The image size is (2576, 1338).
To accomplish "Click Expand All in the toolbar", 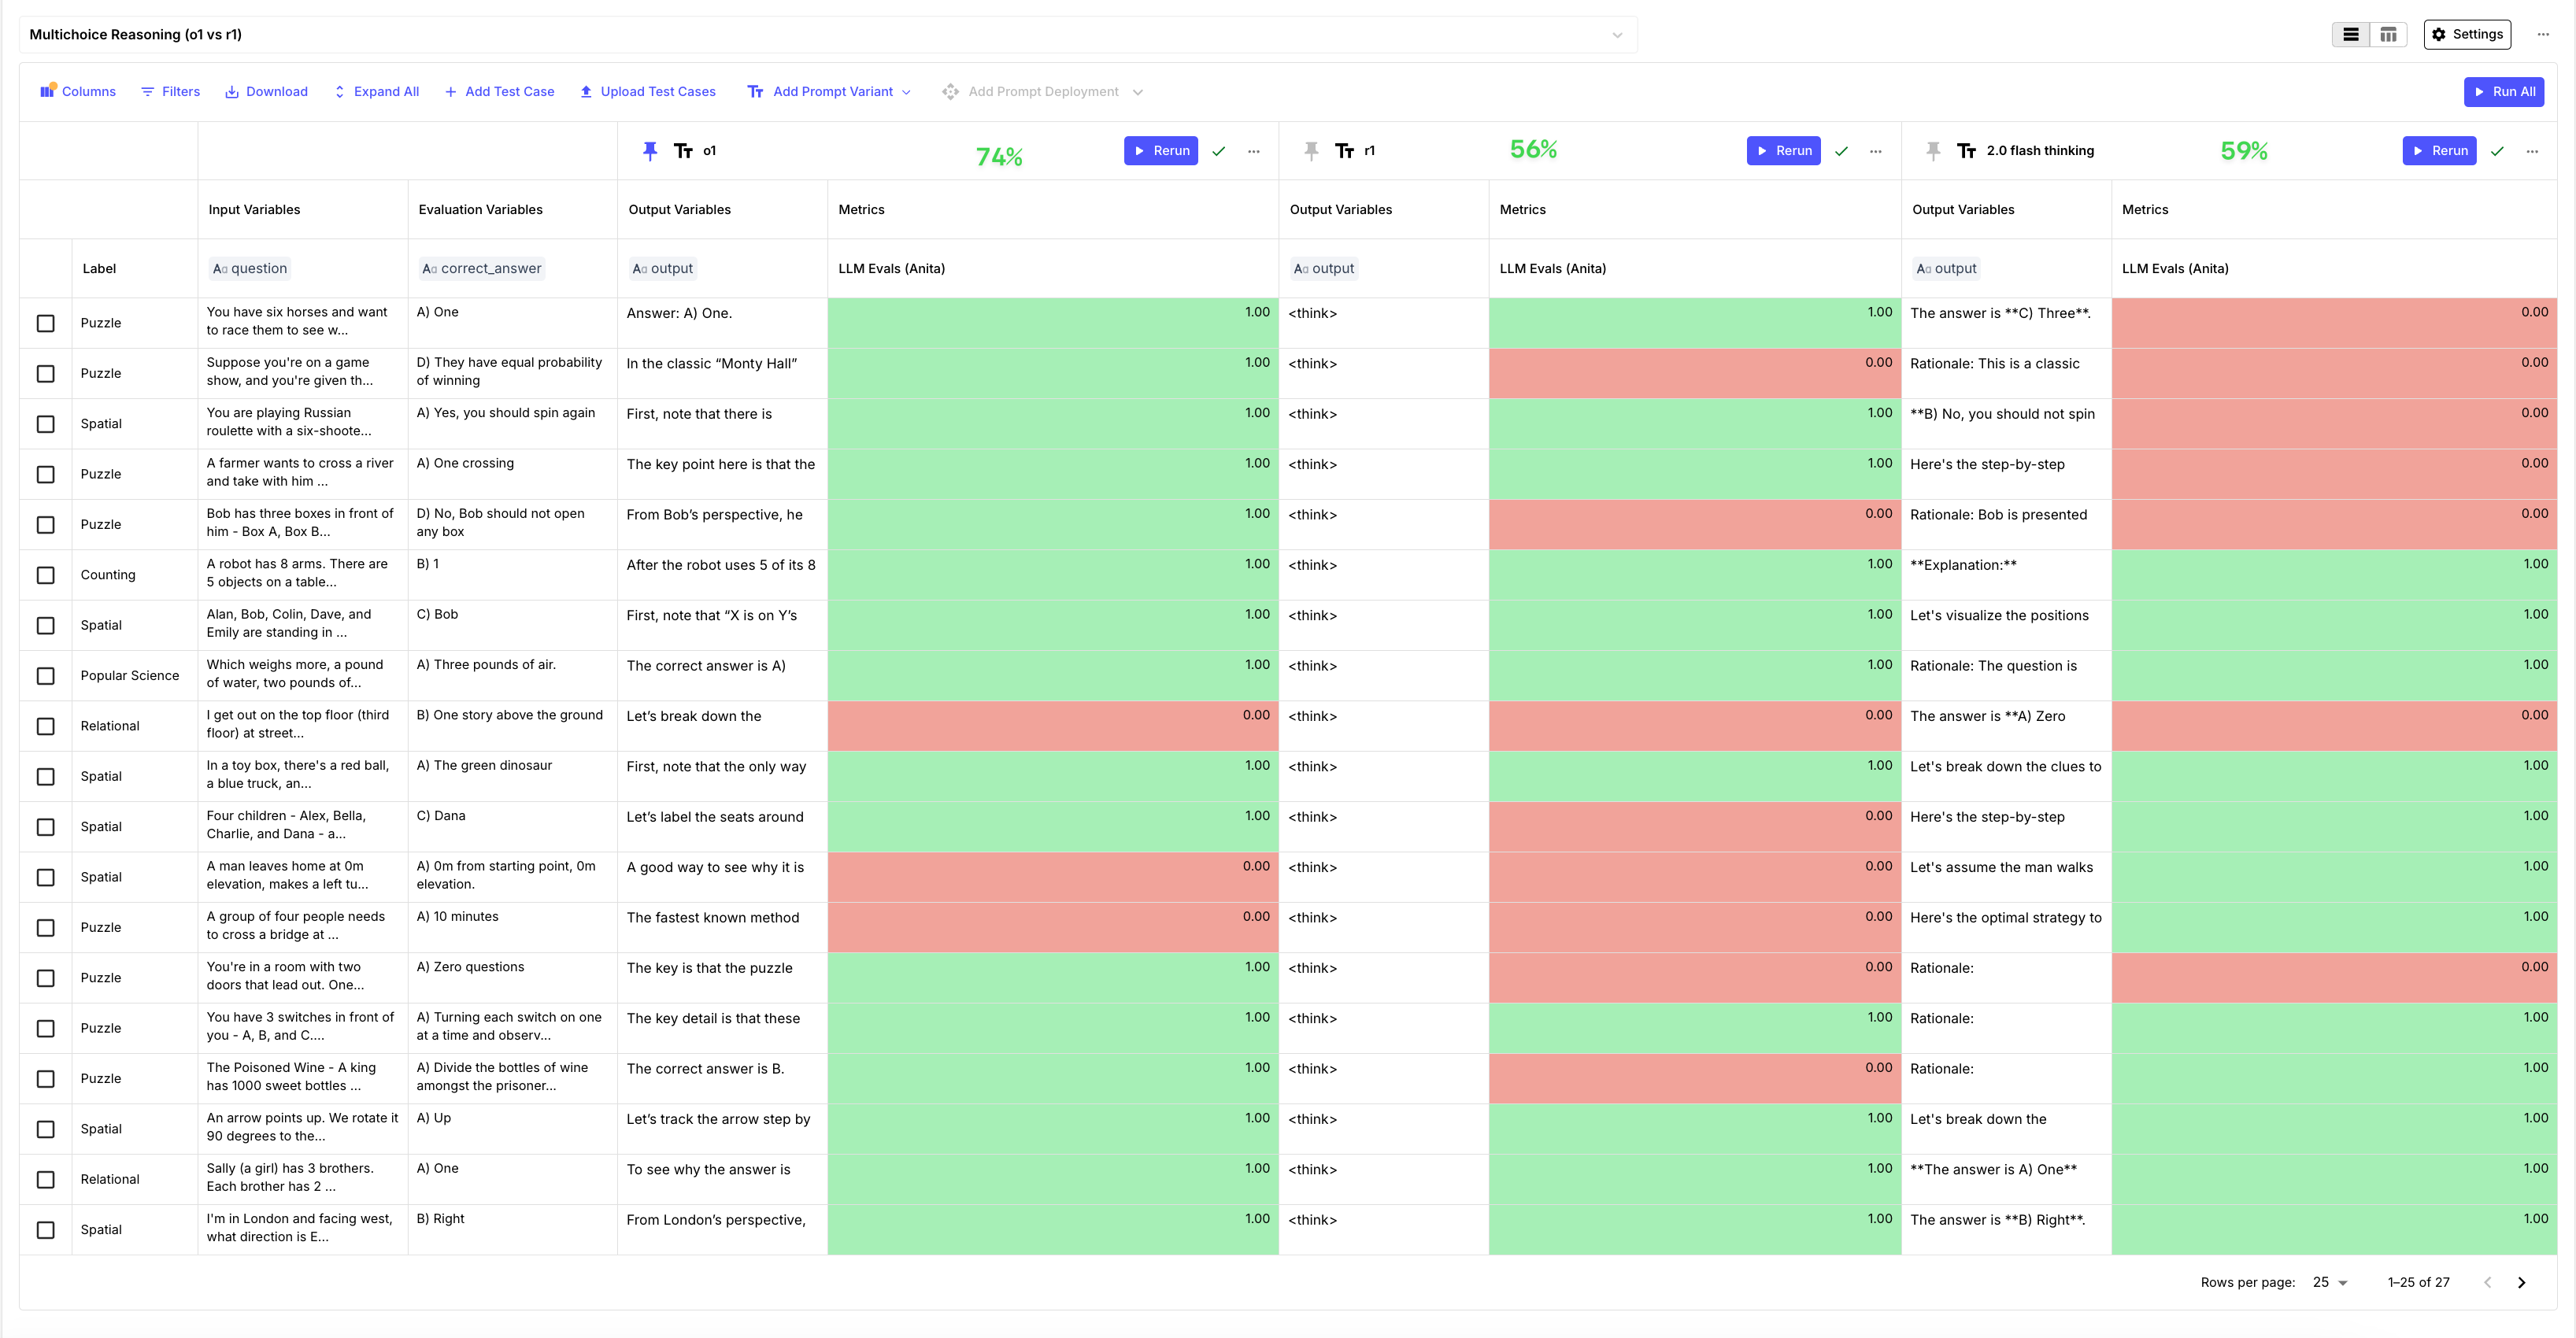I will coord(376,91).
